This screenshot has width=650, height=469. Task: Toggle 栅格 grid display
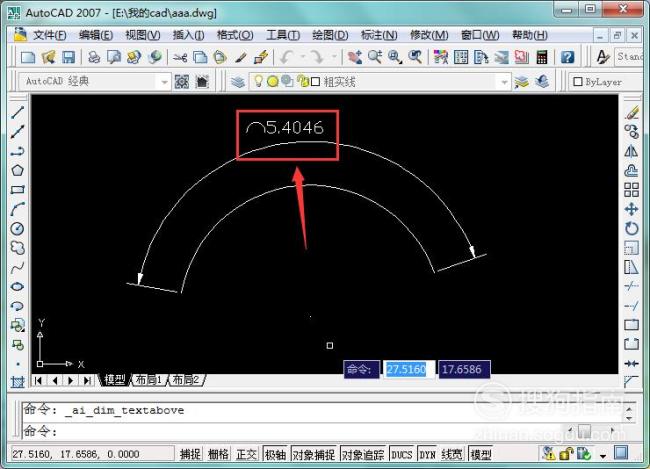coord(218,454)
